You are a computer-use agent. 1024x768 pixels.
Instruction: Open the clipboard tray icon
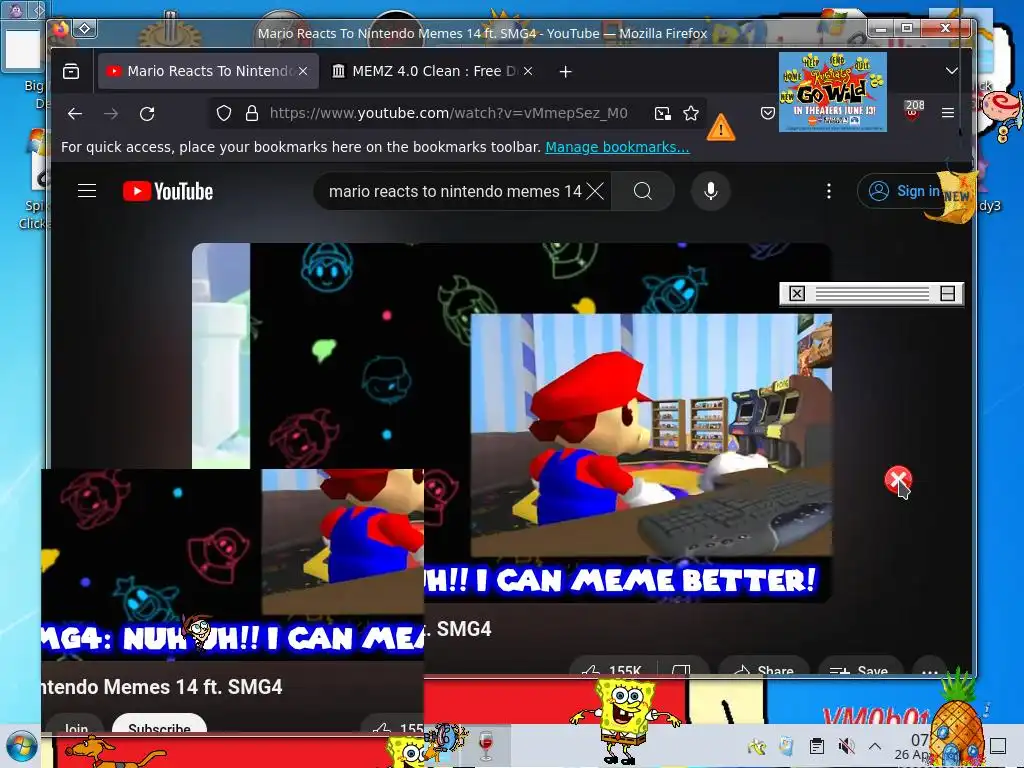coord(816,746)
